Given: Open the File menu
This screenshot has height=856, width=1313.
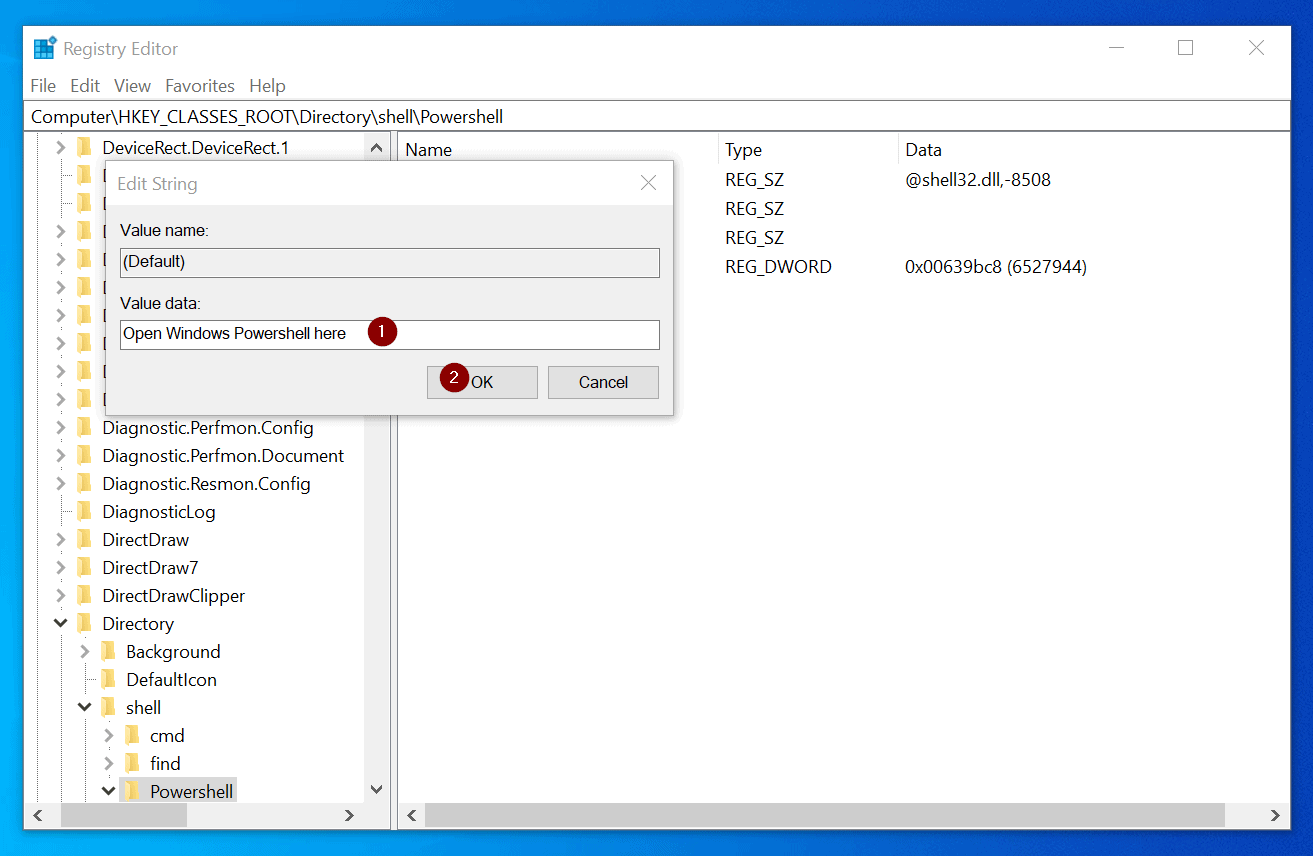Looking at the screenshot, I should point(43,86).
